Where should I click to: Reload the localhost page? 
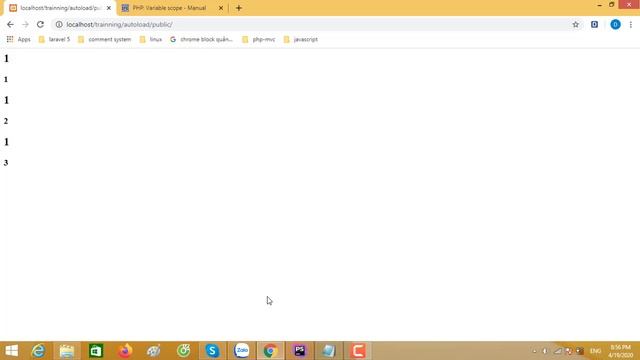40,24
